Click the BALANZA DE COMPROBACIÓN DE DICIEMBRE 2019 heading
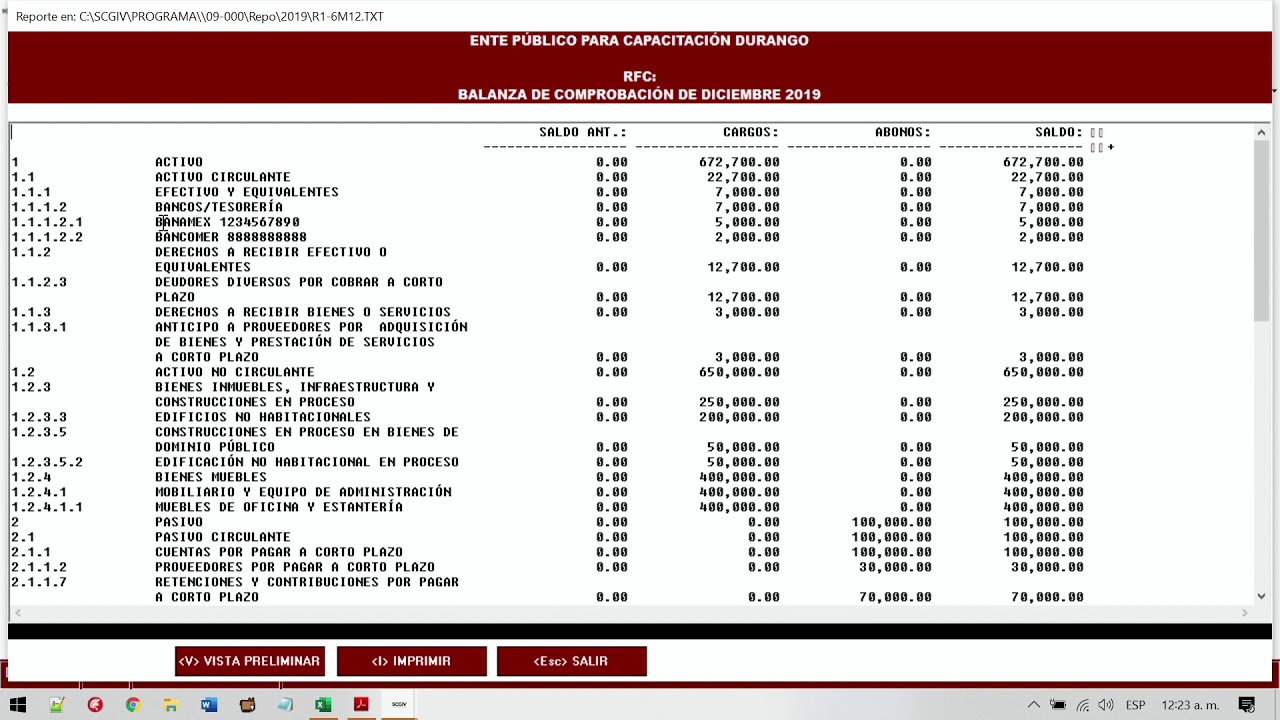The height and width of the screenshot is (720, 1280). (639, 94)
